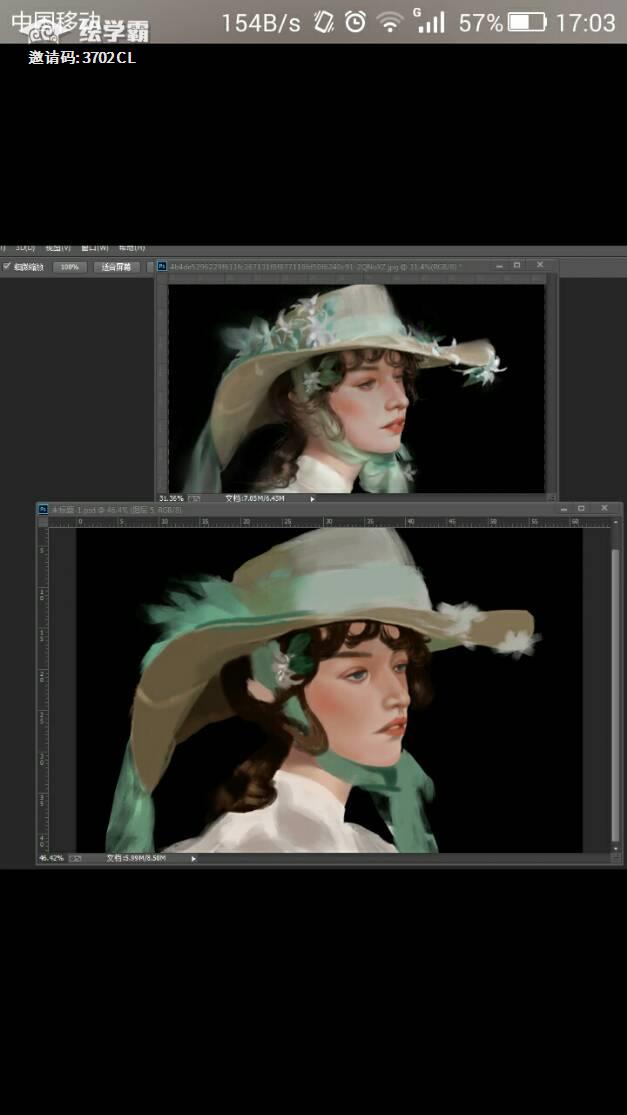Select the 未标题-1.psd window title bar
Image resolution: width=627 pixels, height=1115 pixels.
[330, 509]
